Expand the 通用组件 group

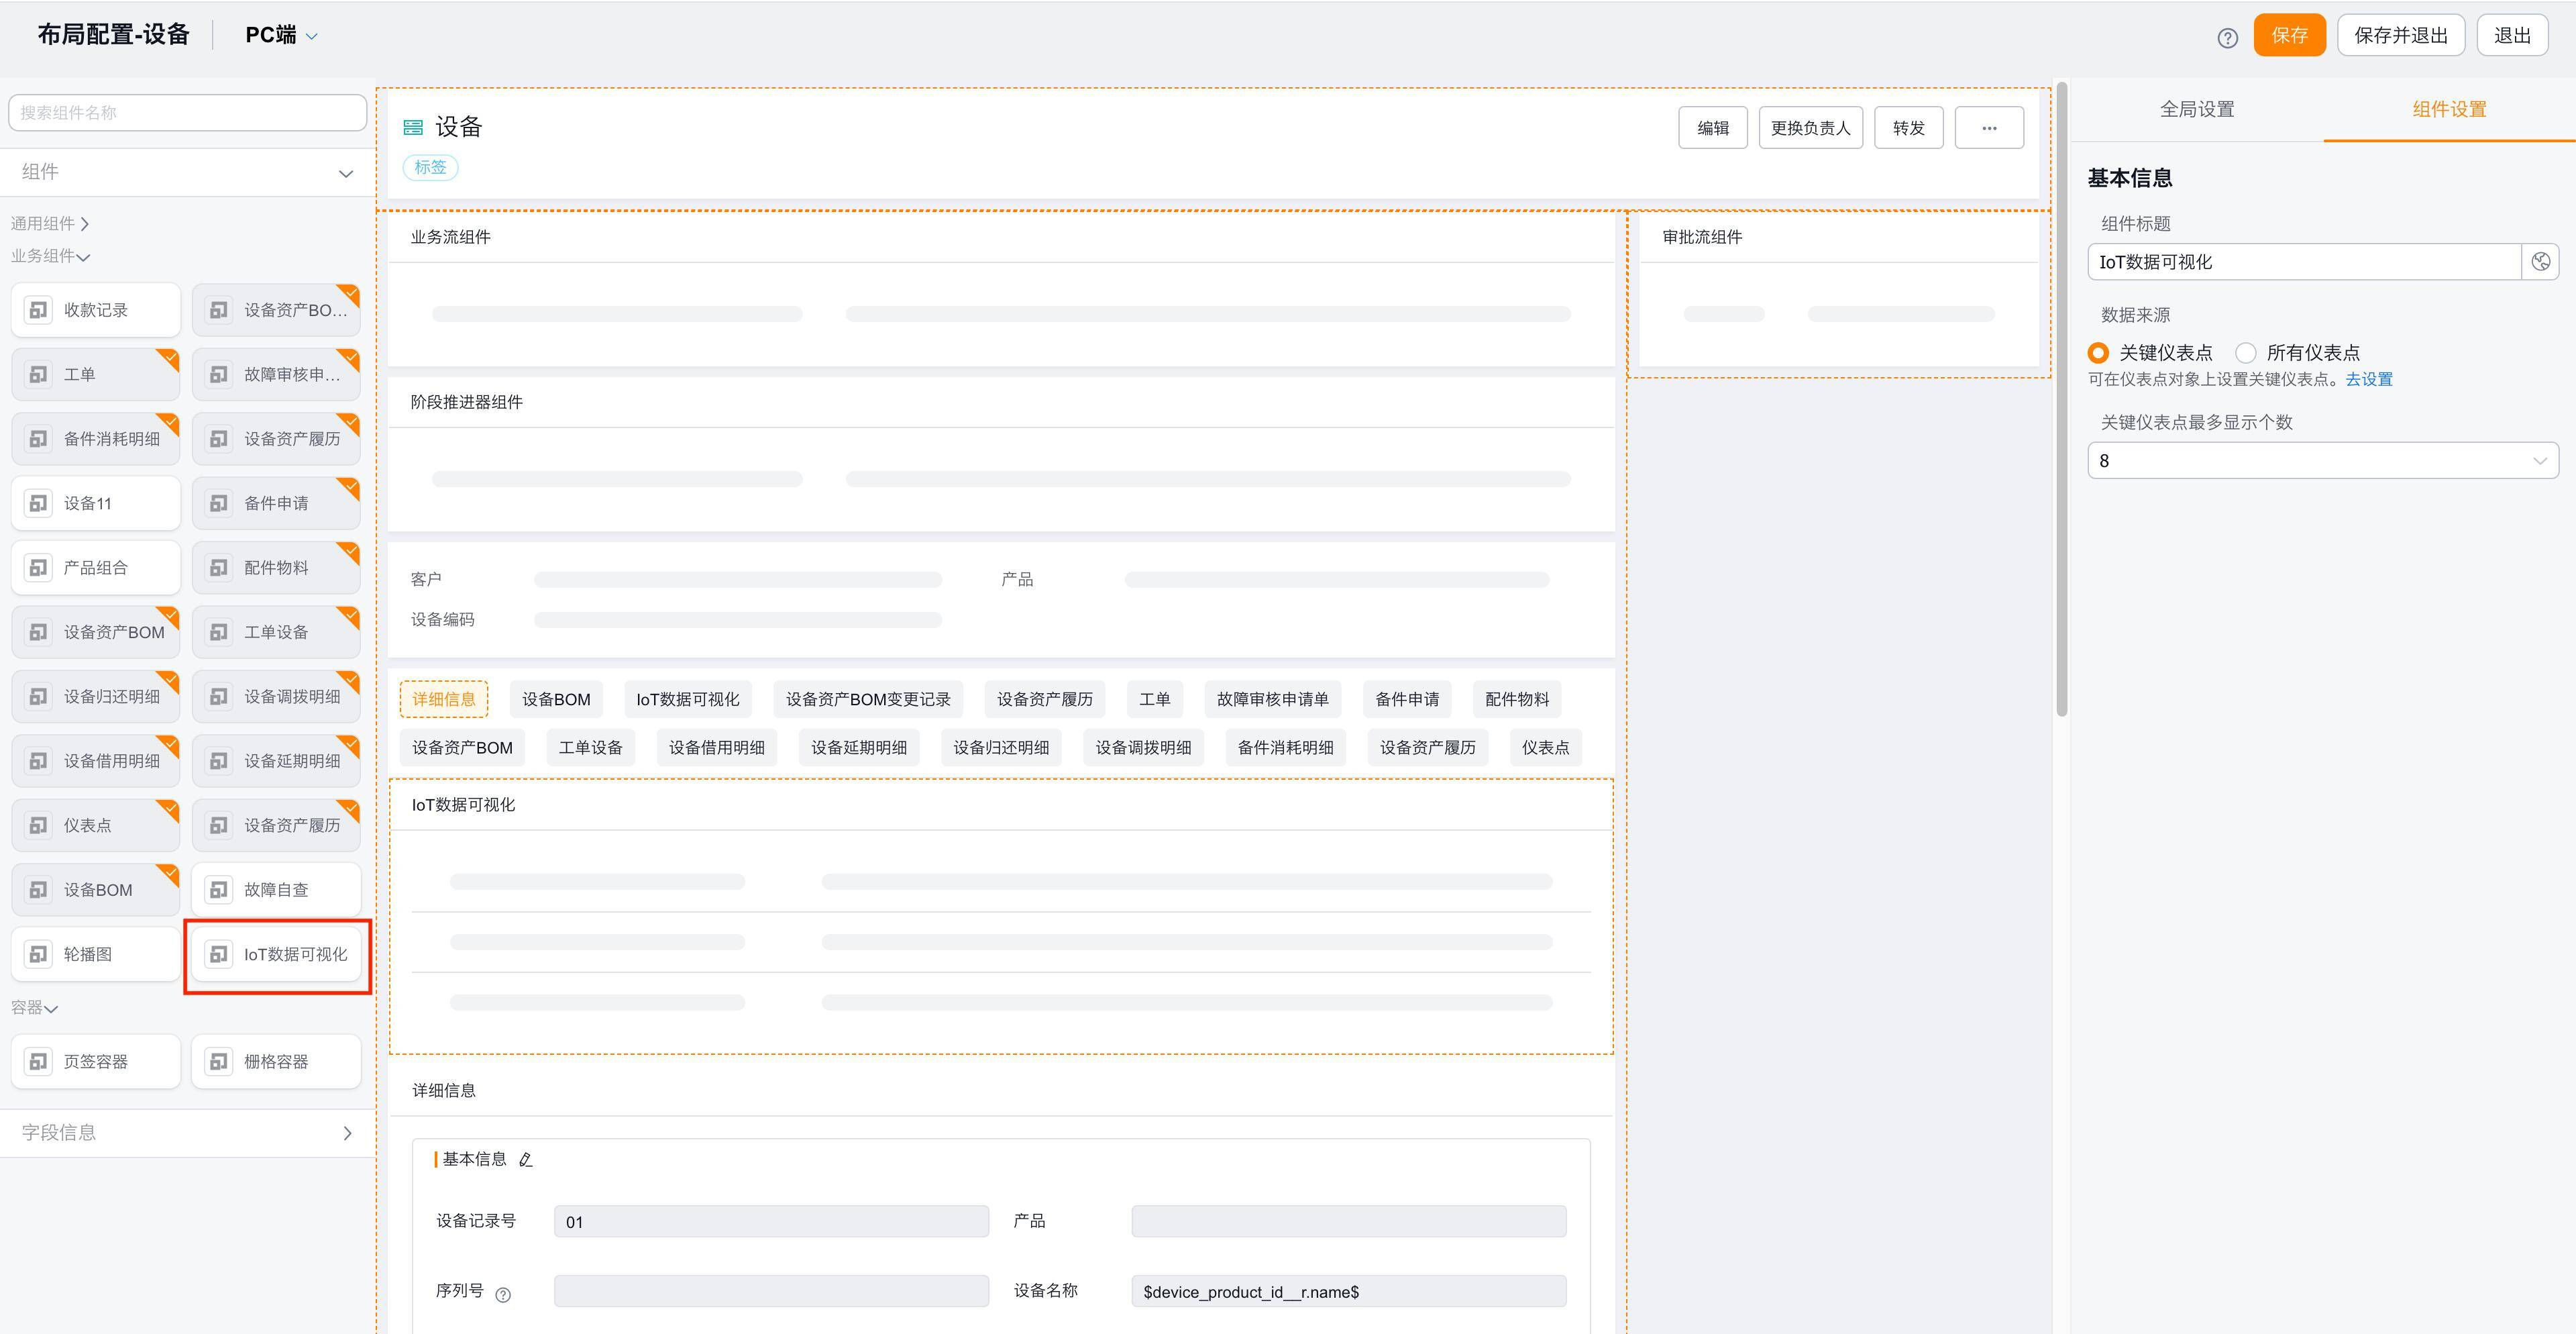[50, 224]
